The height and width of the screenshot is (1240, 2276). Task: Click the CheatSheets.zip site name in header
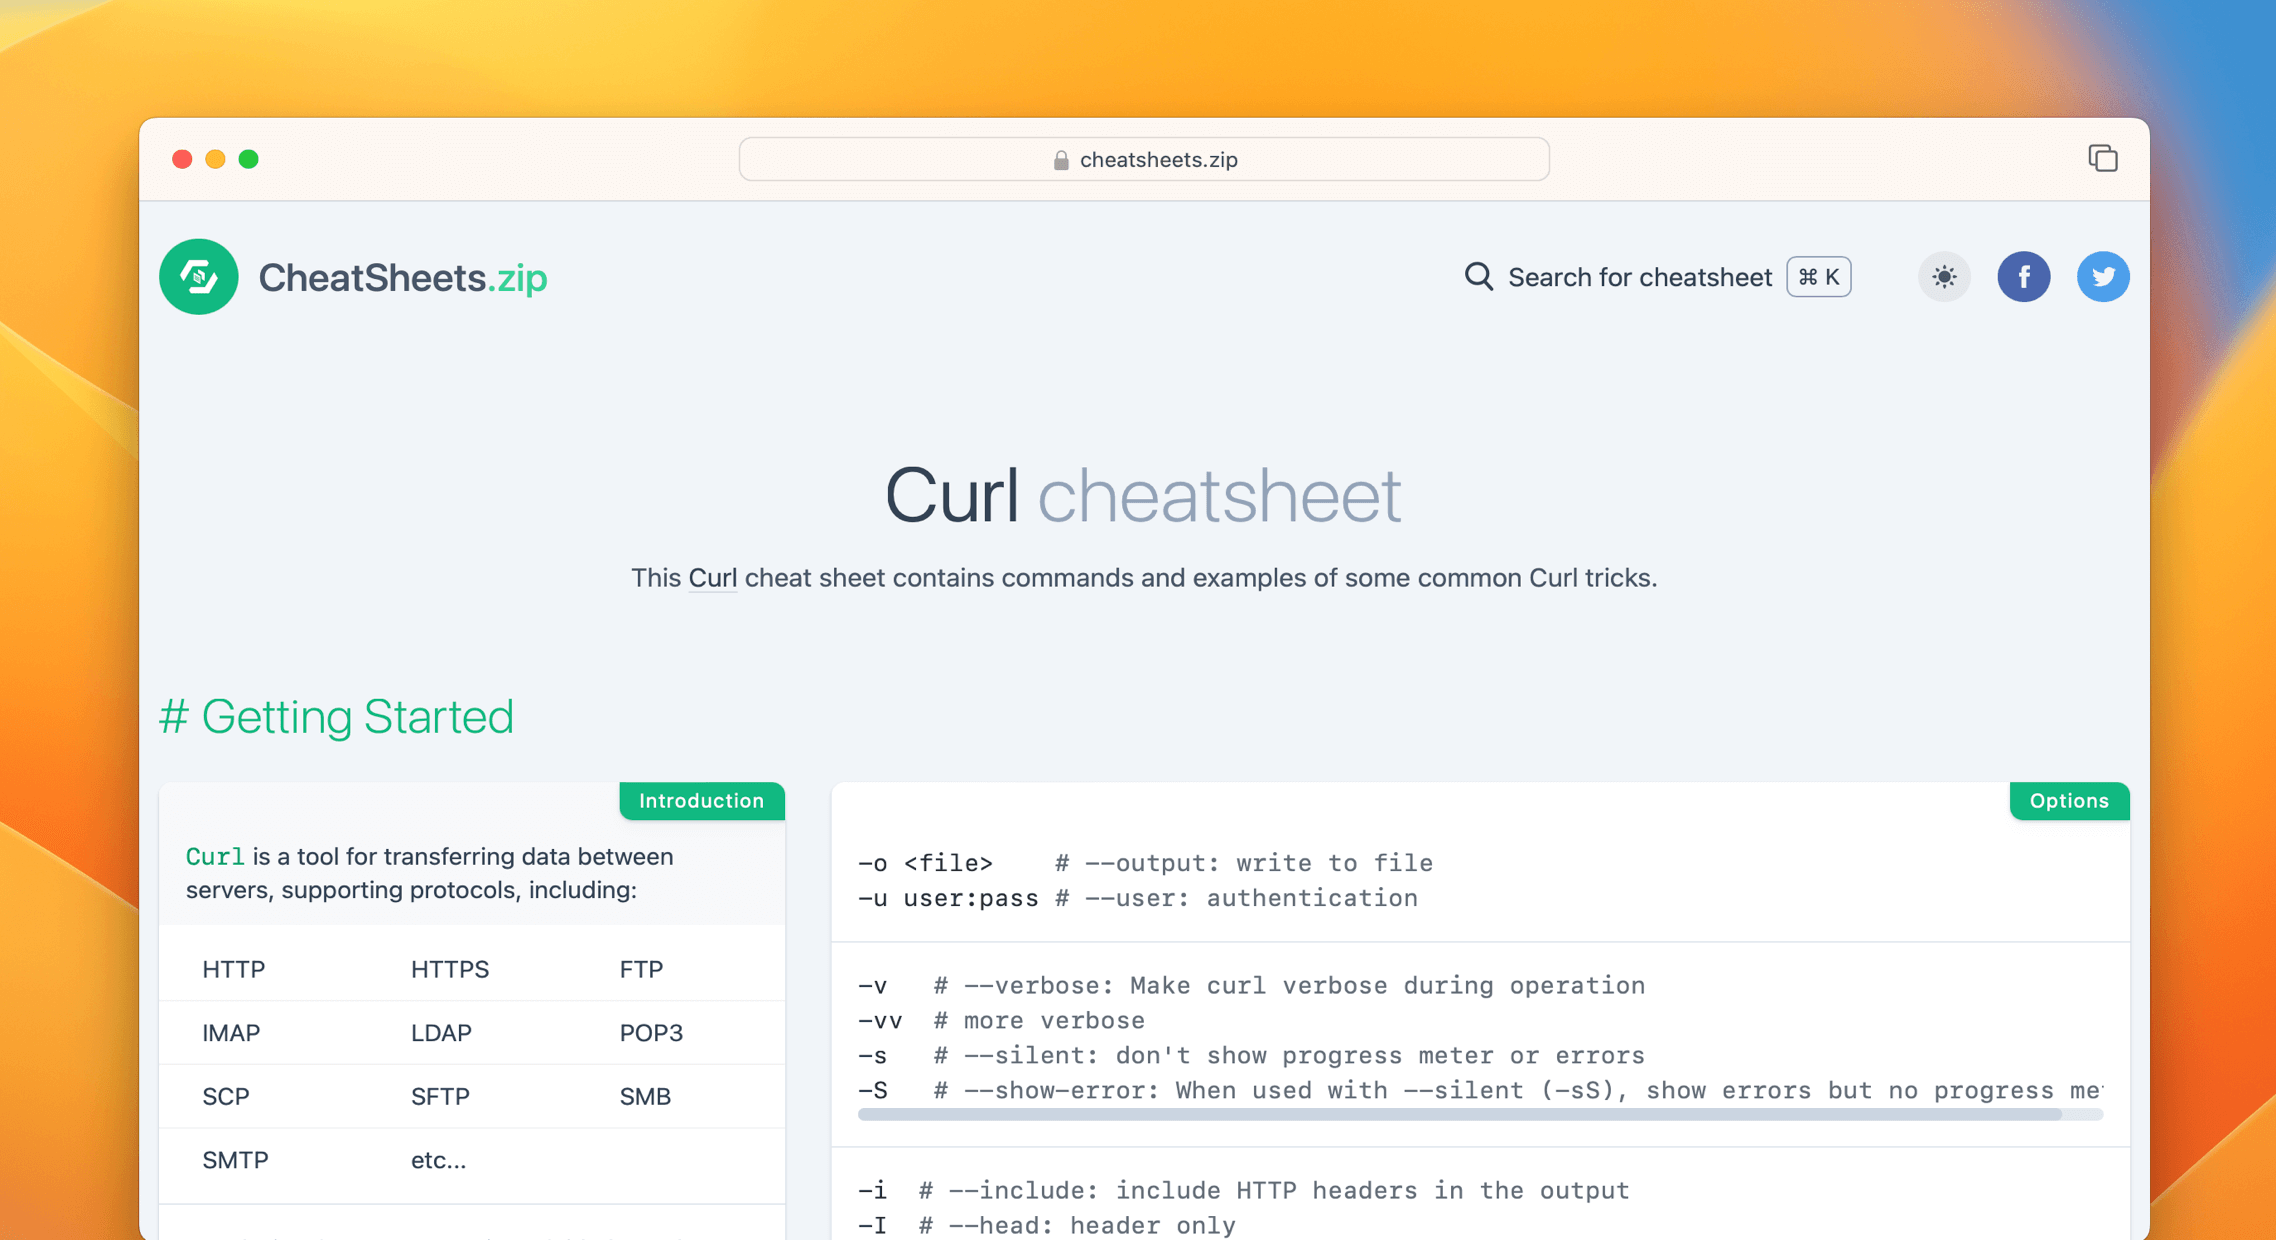[x=402, y=277]
